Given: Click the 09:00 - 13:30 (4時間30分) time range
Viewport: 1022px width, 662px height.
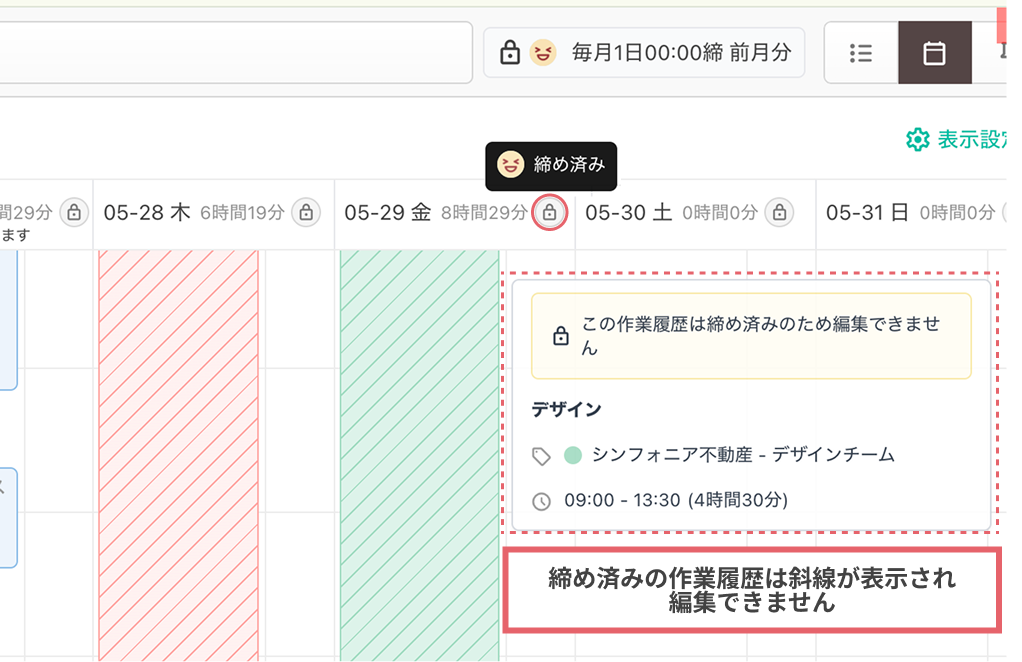Looking at the screenshot, I should click(x=676, y=500).
